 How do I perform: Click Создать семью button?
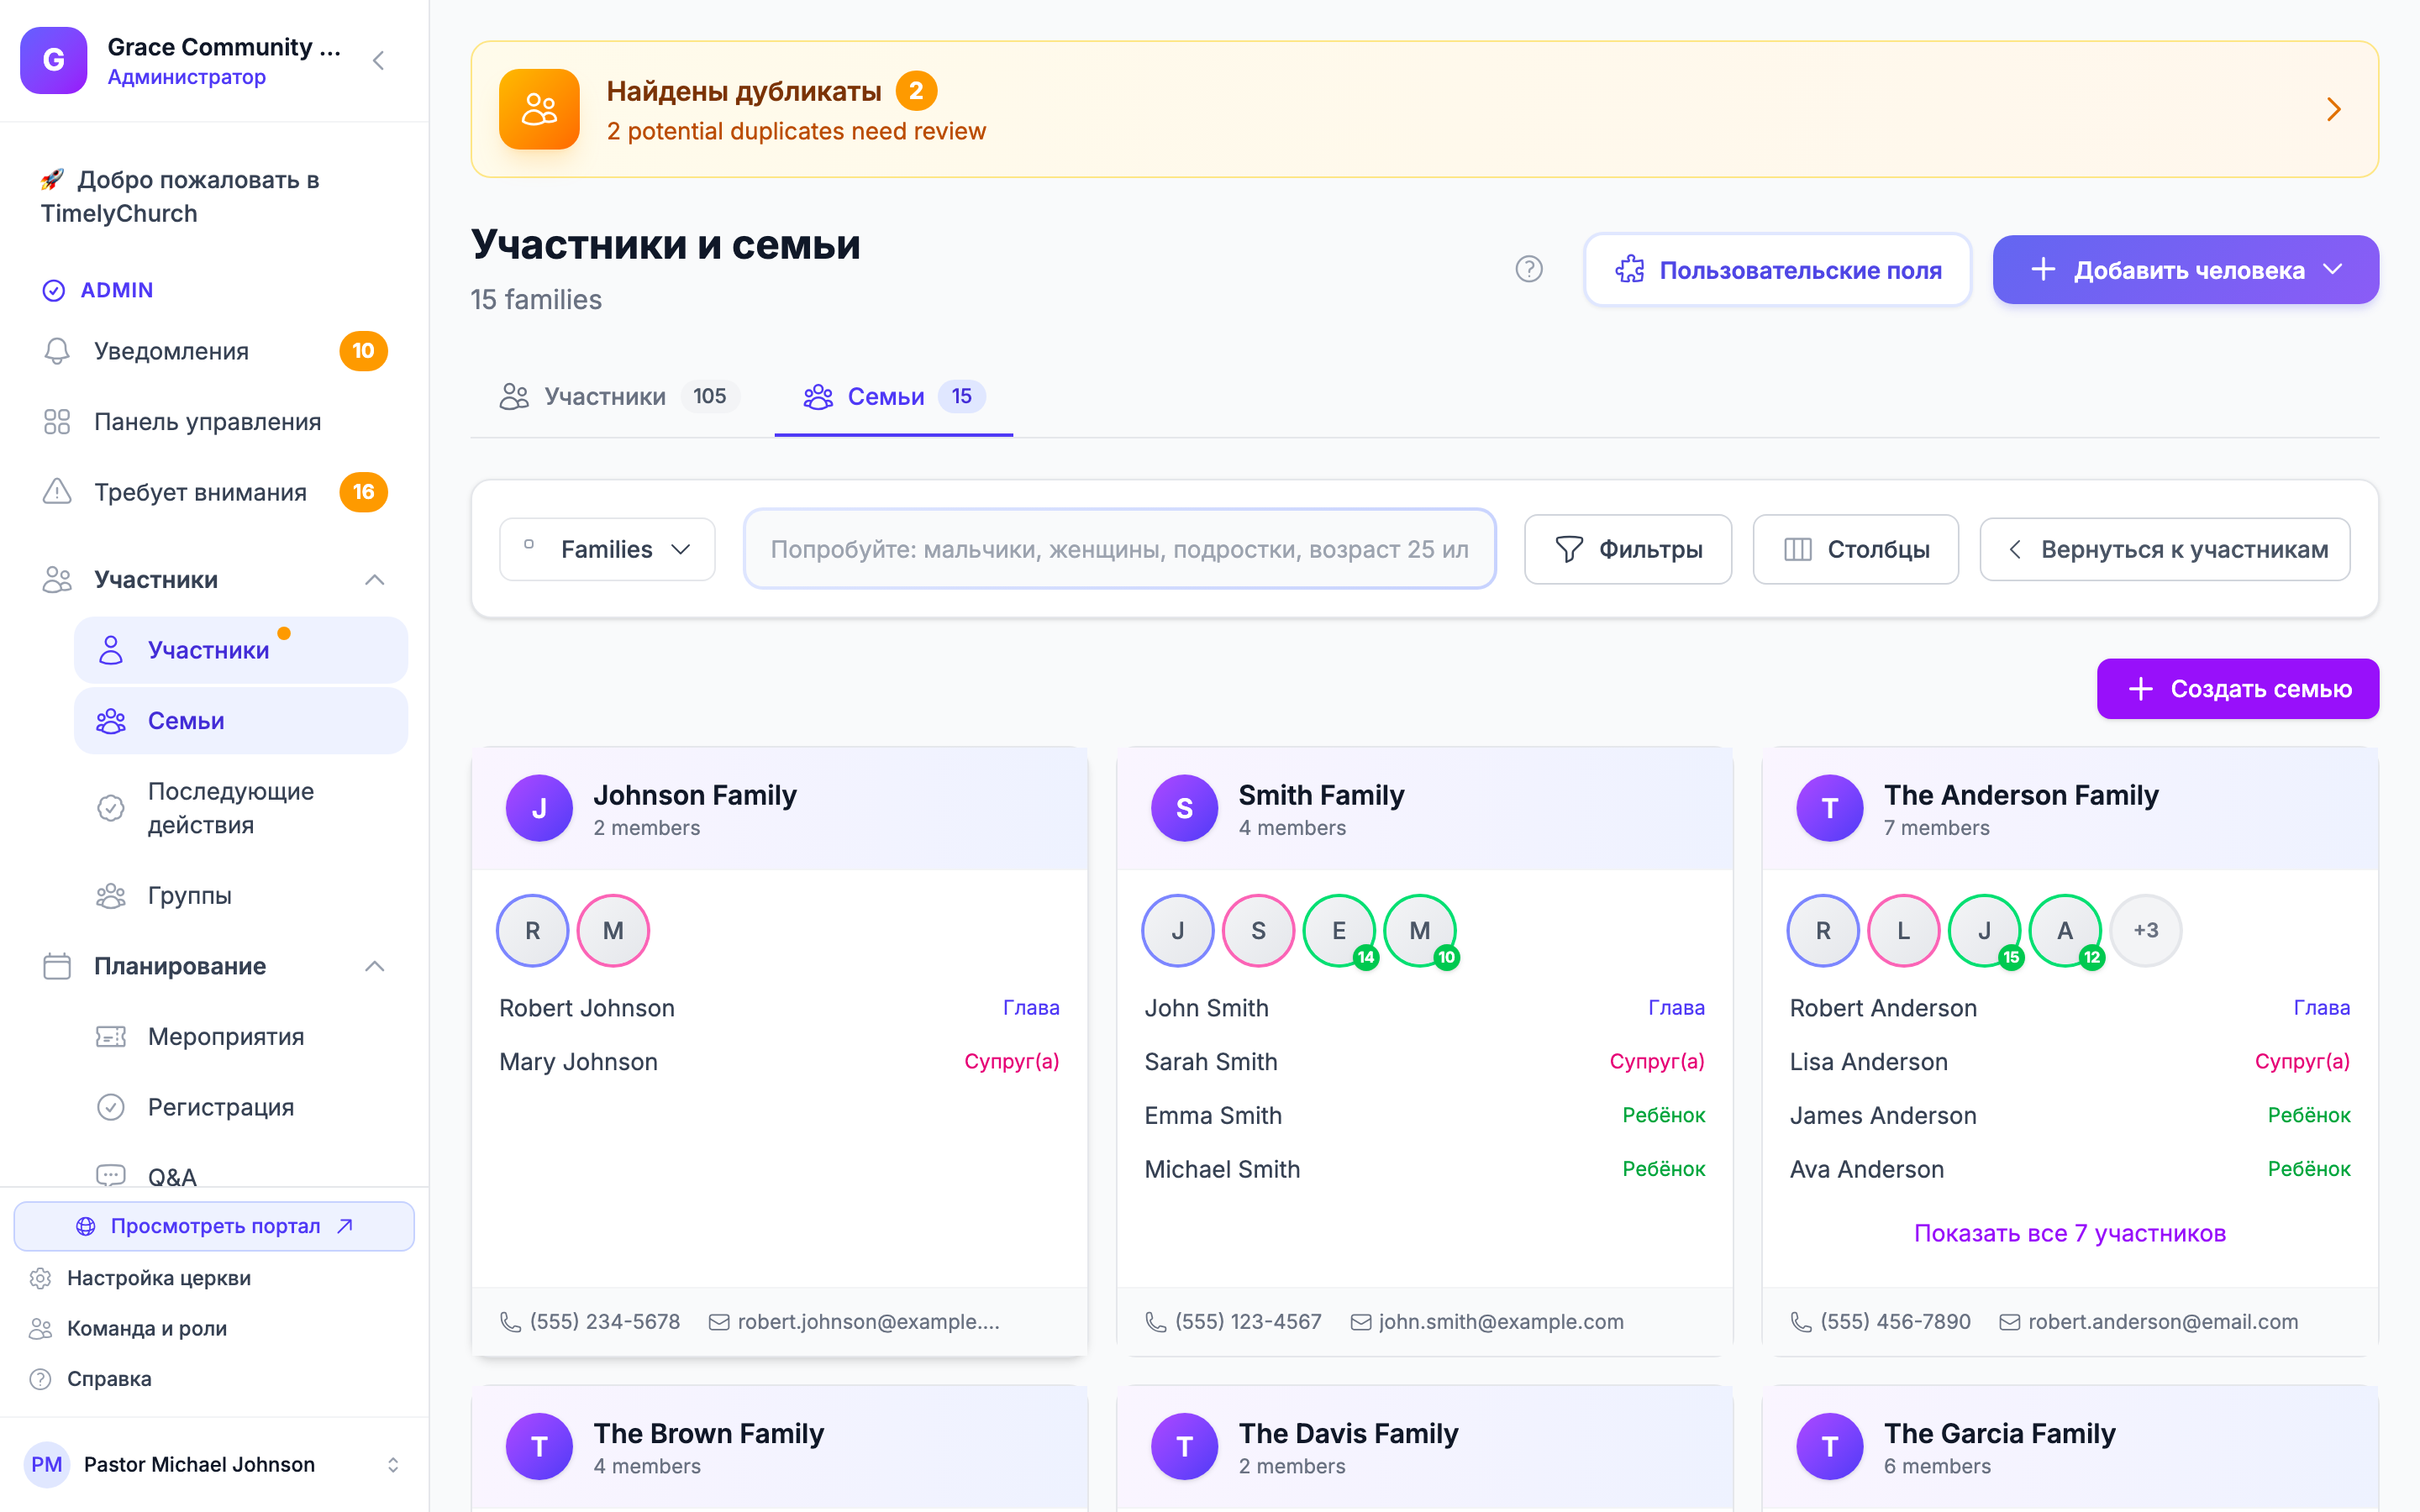tap(2238, 689)
